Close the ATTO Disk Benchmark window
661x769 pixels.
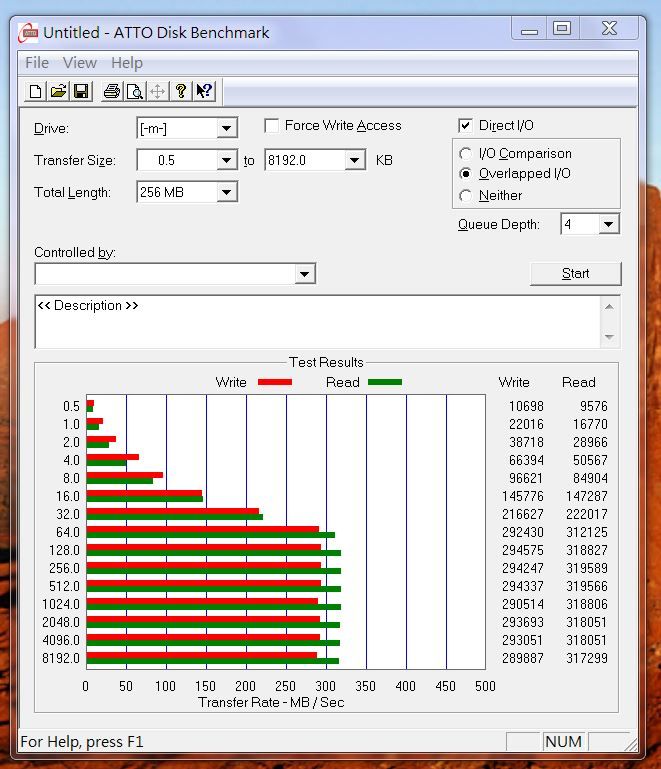(609, 28)
